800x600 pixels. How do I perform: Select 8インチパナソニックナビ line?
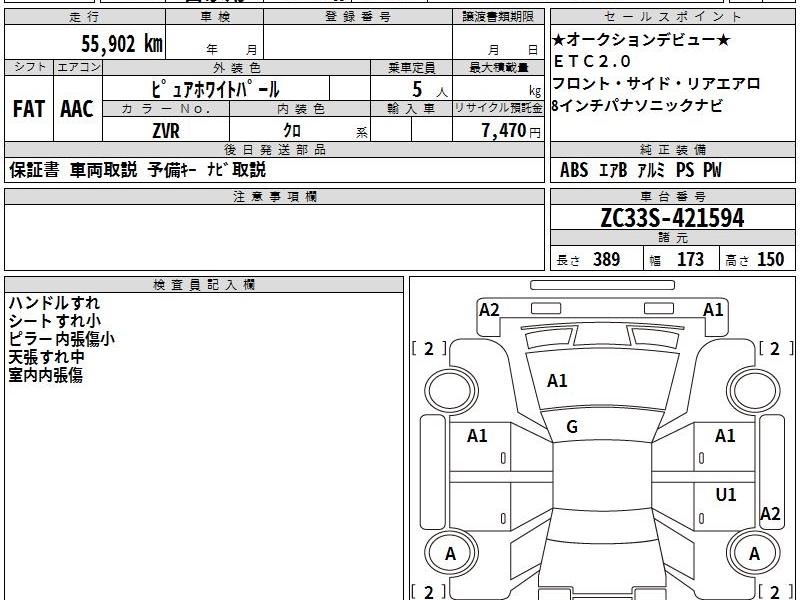pos(638,106)
